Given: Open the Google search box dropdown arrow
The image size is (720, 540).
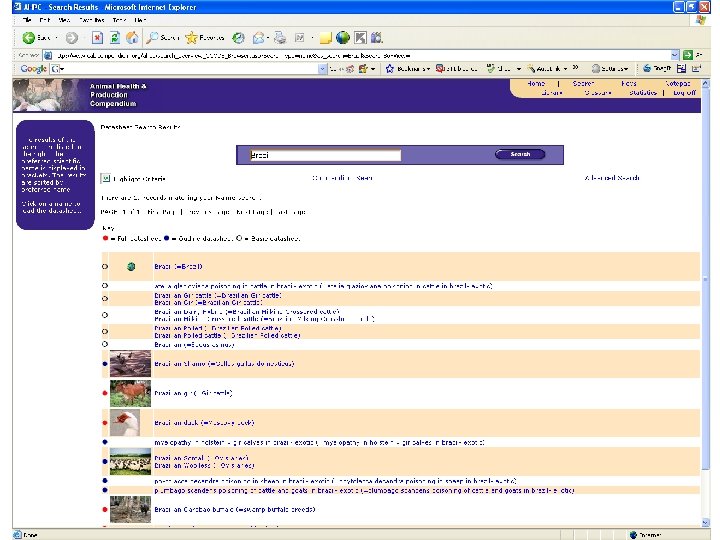Looking at the screenshot, I should click(322, 69).
